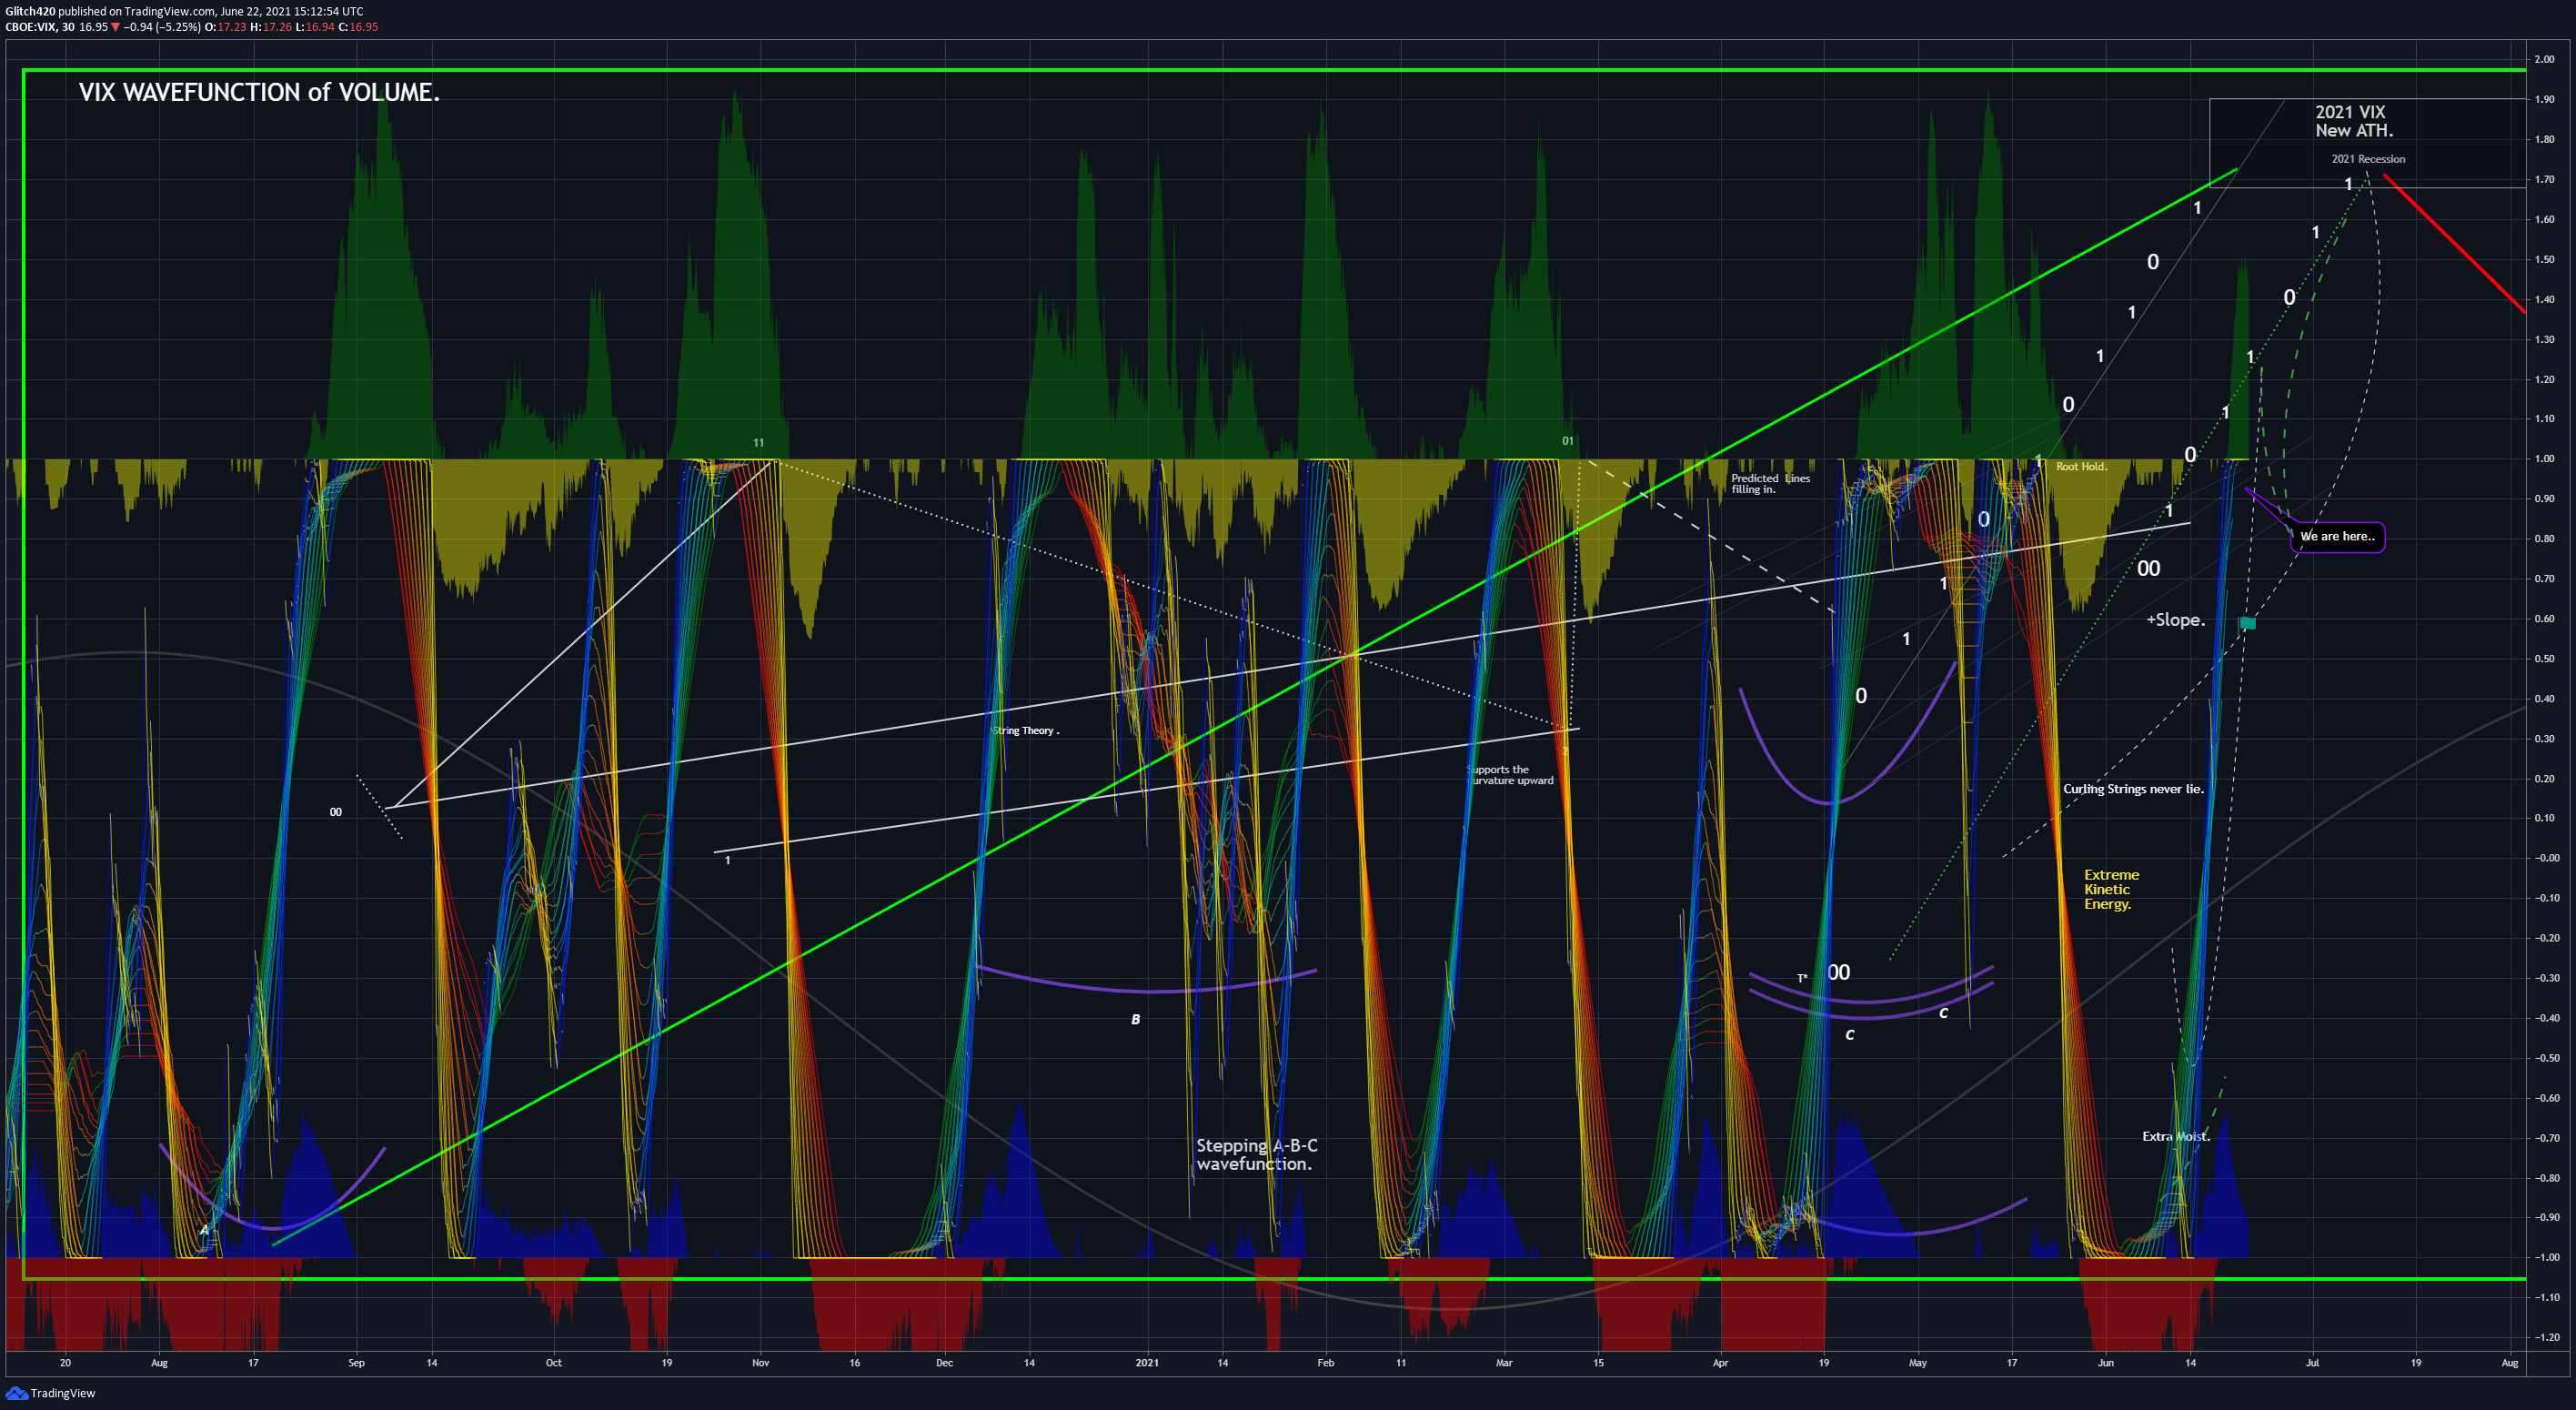Click the +Slope. annotation
Image resolution: width=2576 pixels, height=1410 pixels.
[2175, 620]
